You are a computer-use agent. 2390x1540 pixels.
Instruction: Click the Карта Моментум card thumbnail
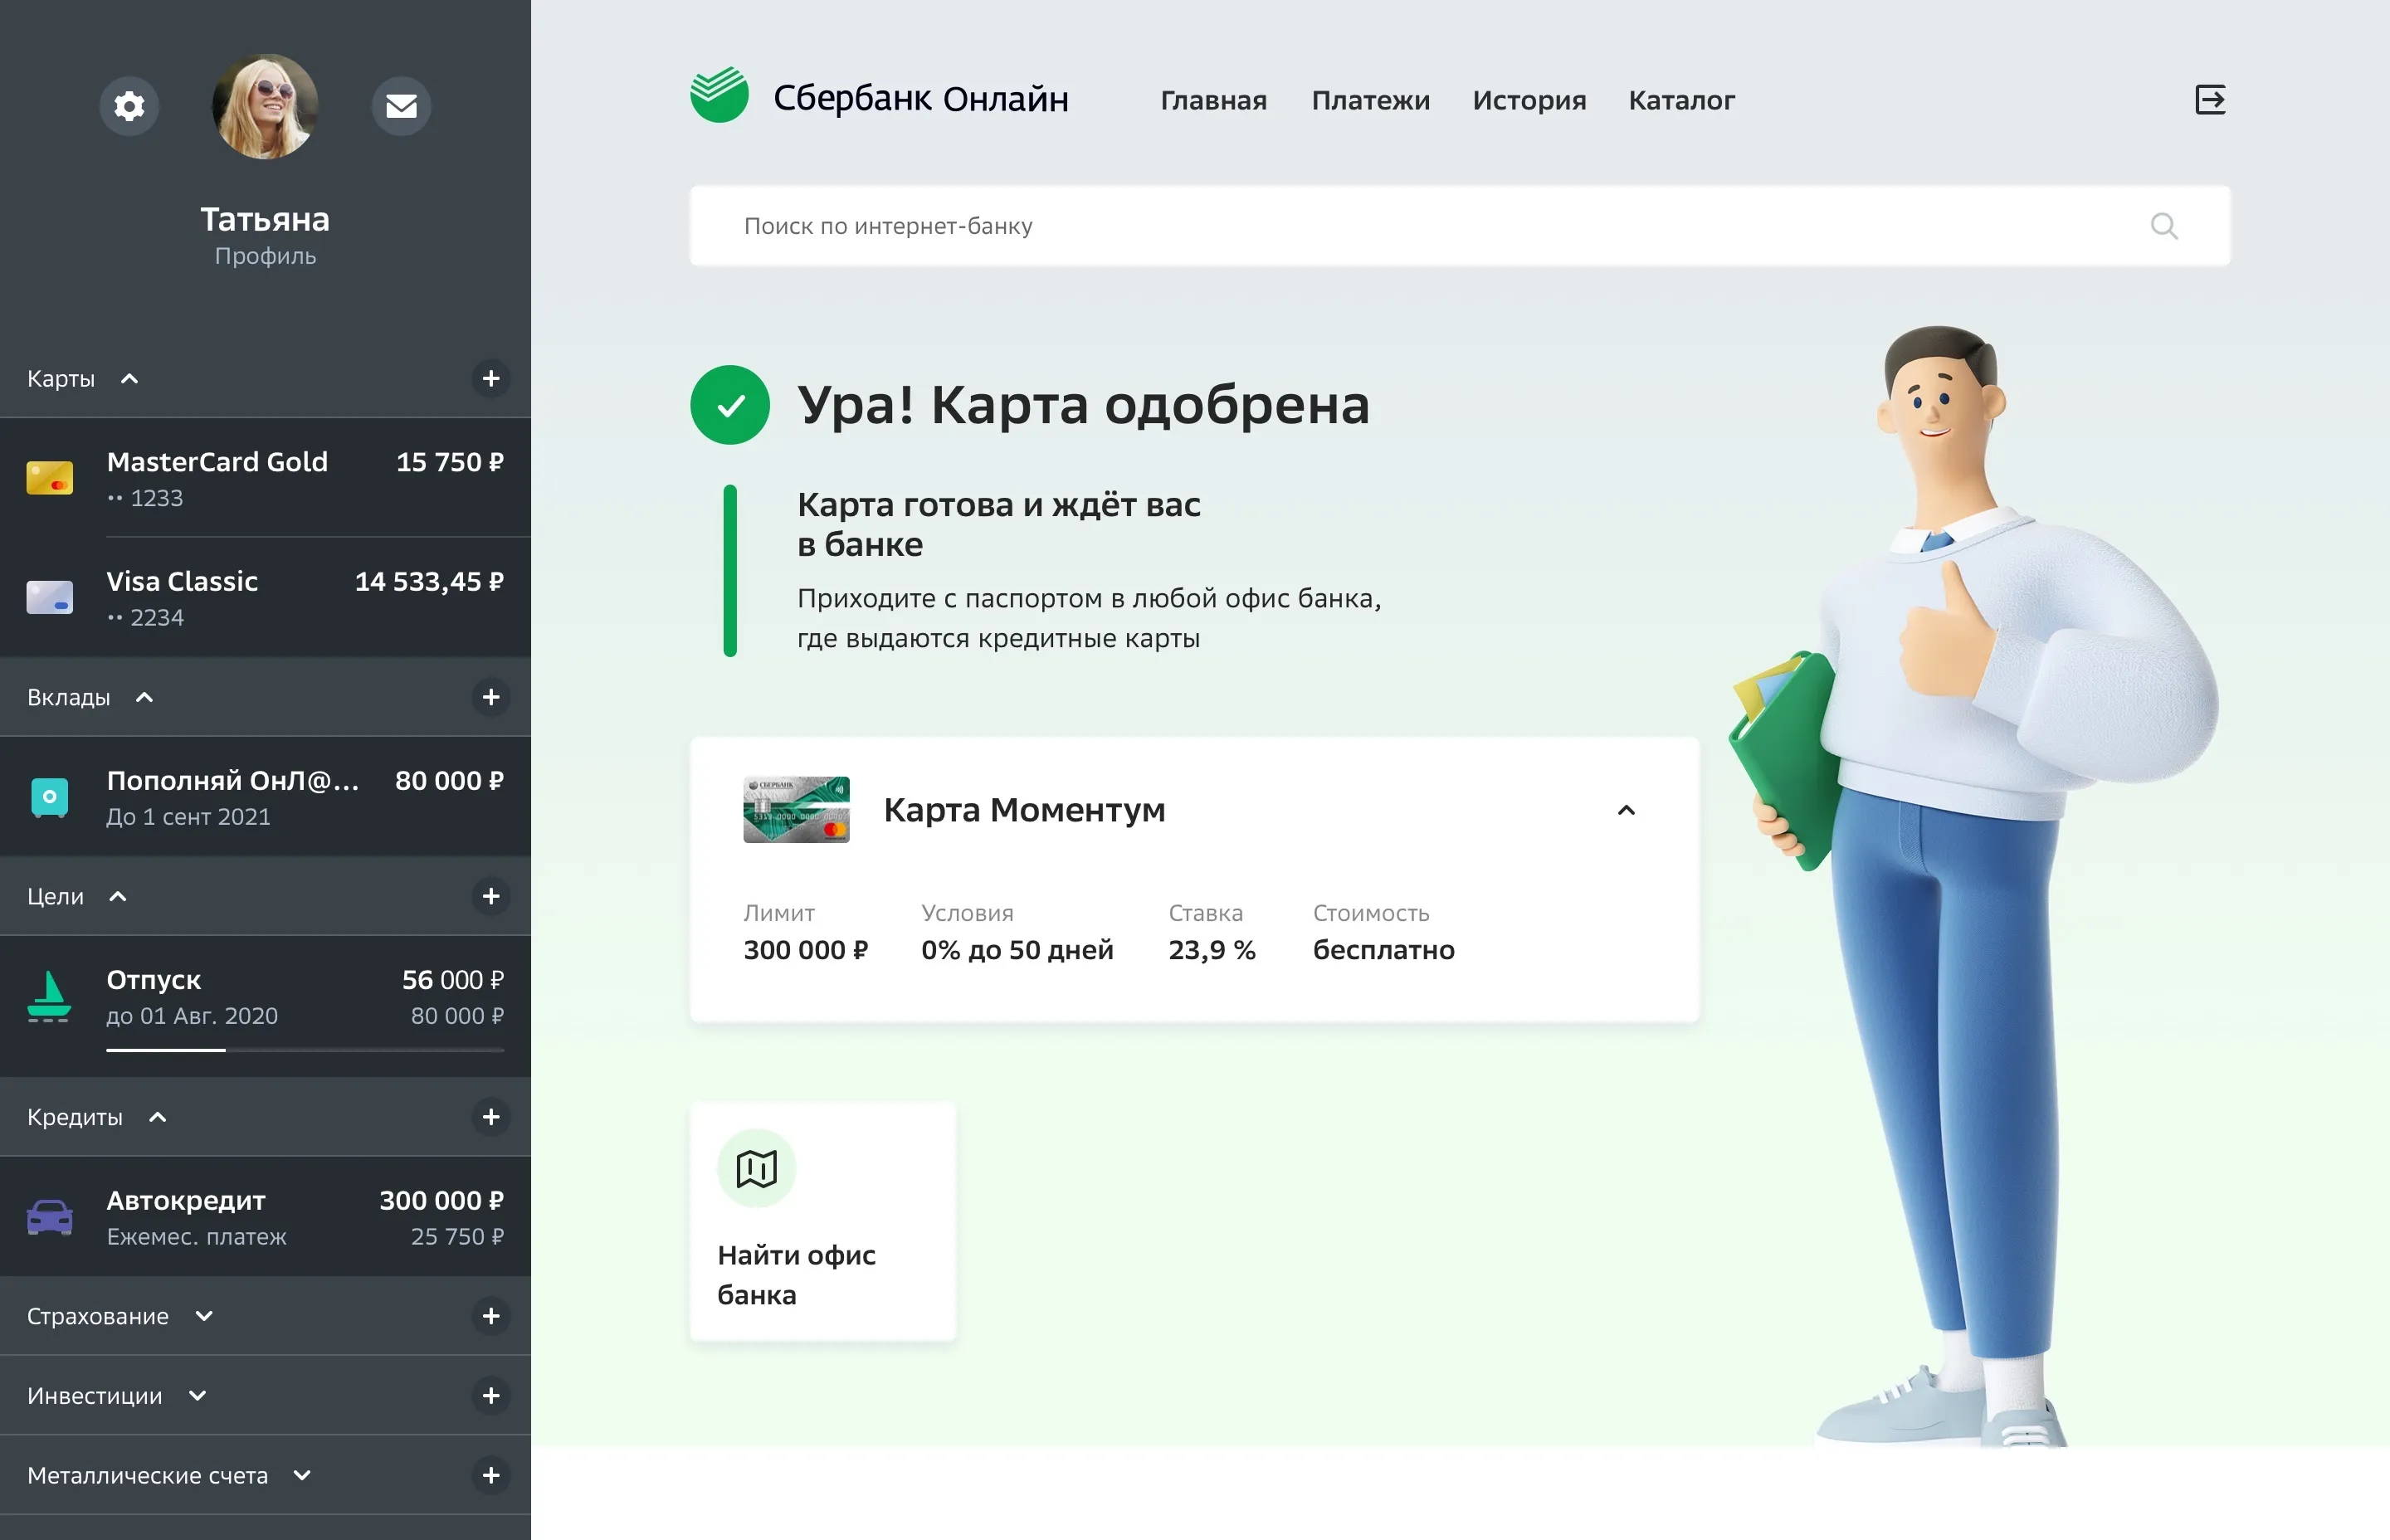click(797, 810)
